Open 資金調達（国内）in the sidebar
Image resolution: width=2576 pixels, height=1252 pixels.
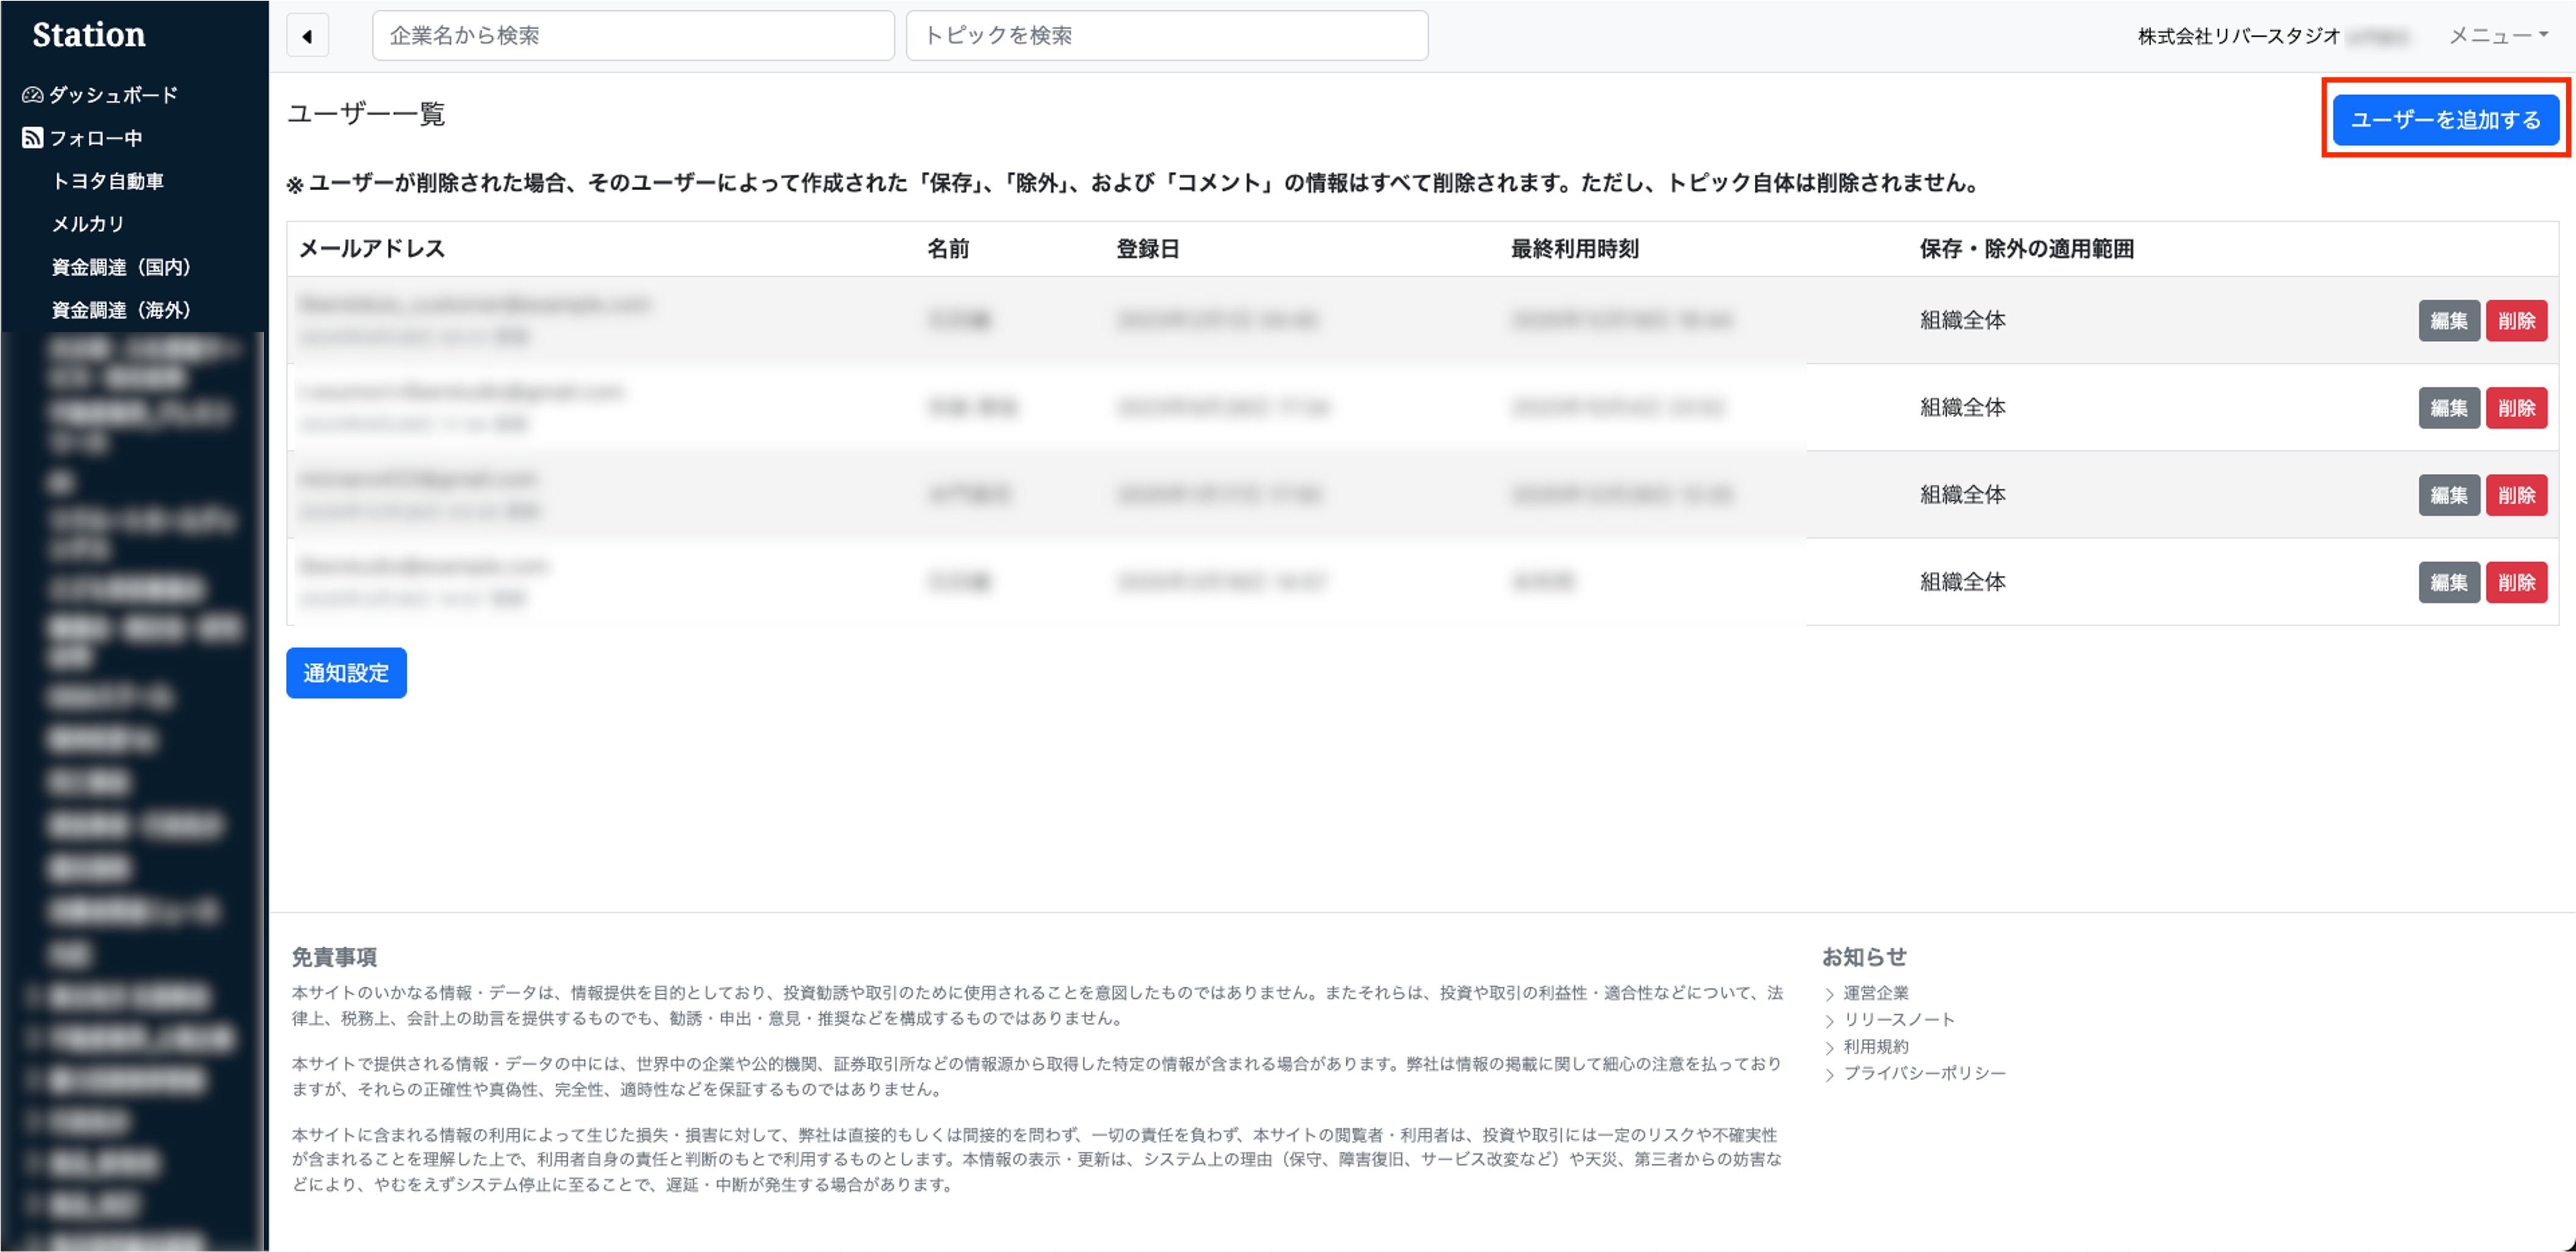tap(121, 267)
